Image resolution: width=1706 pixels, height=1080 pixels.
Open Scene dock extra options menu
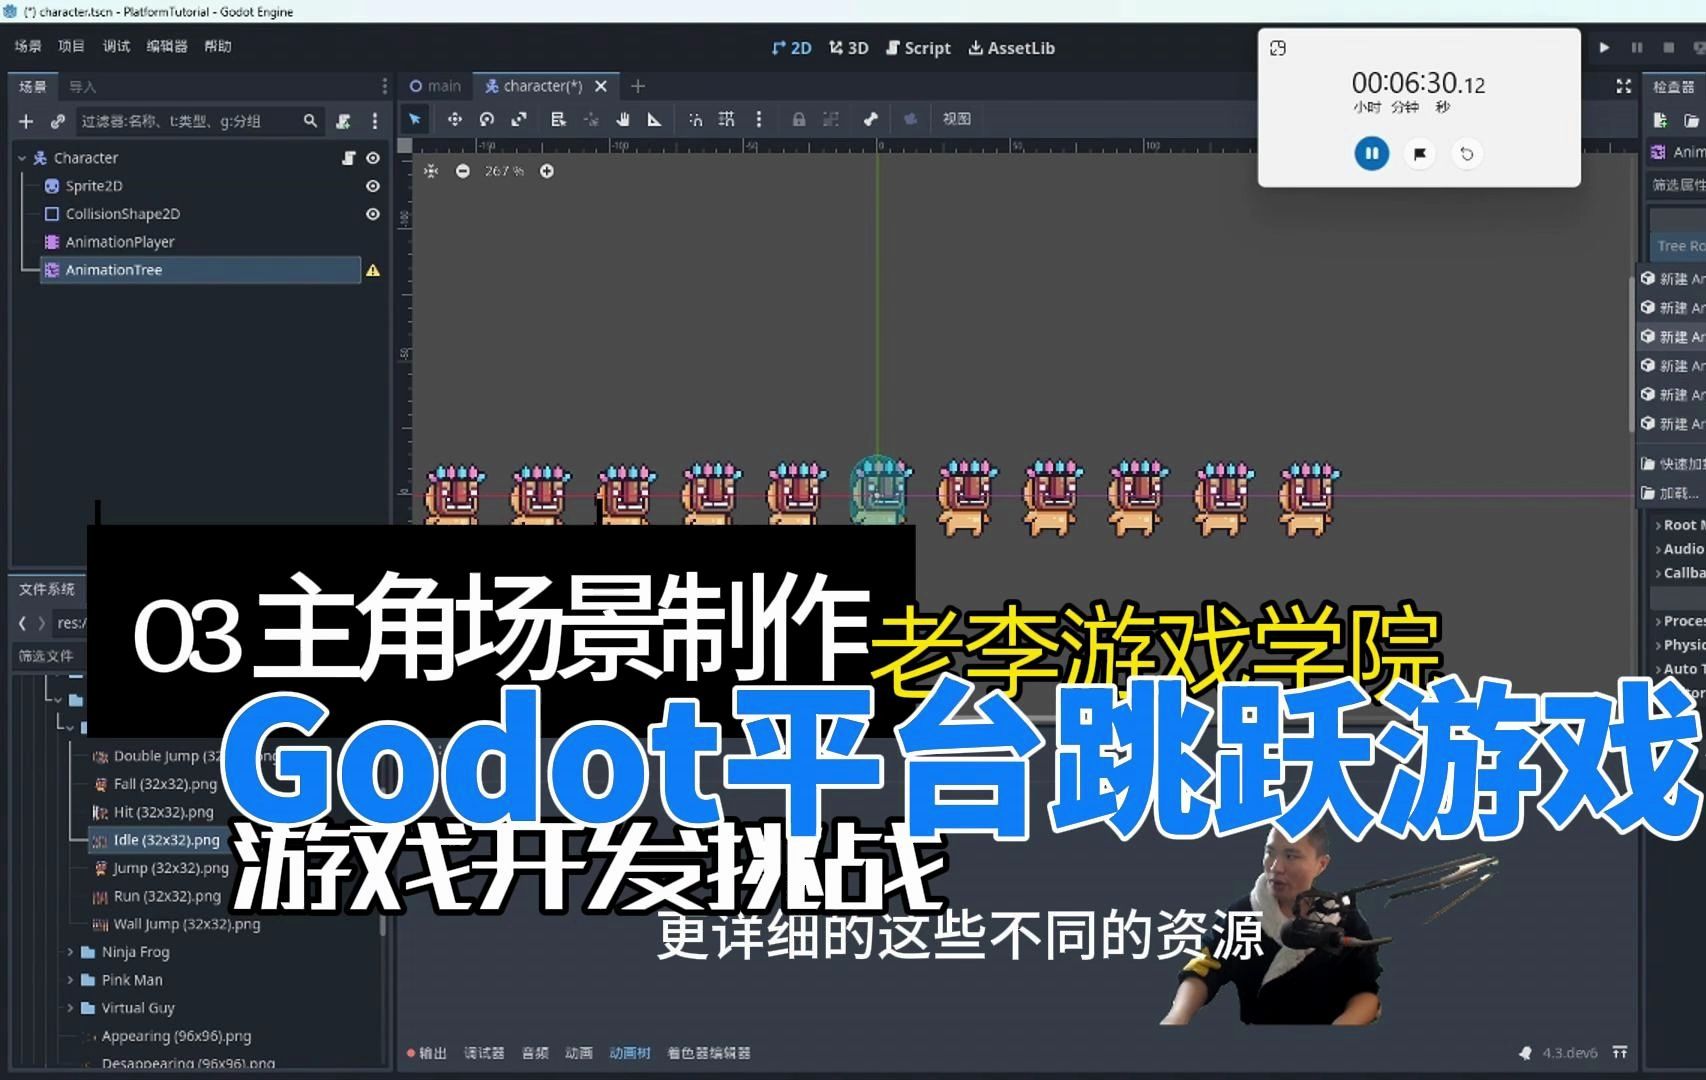pos(375,121)
